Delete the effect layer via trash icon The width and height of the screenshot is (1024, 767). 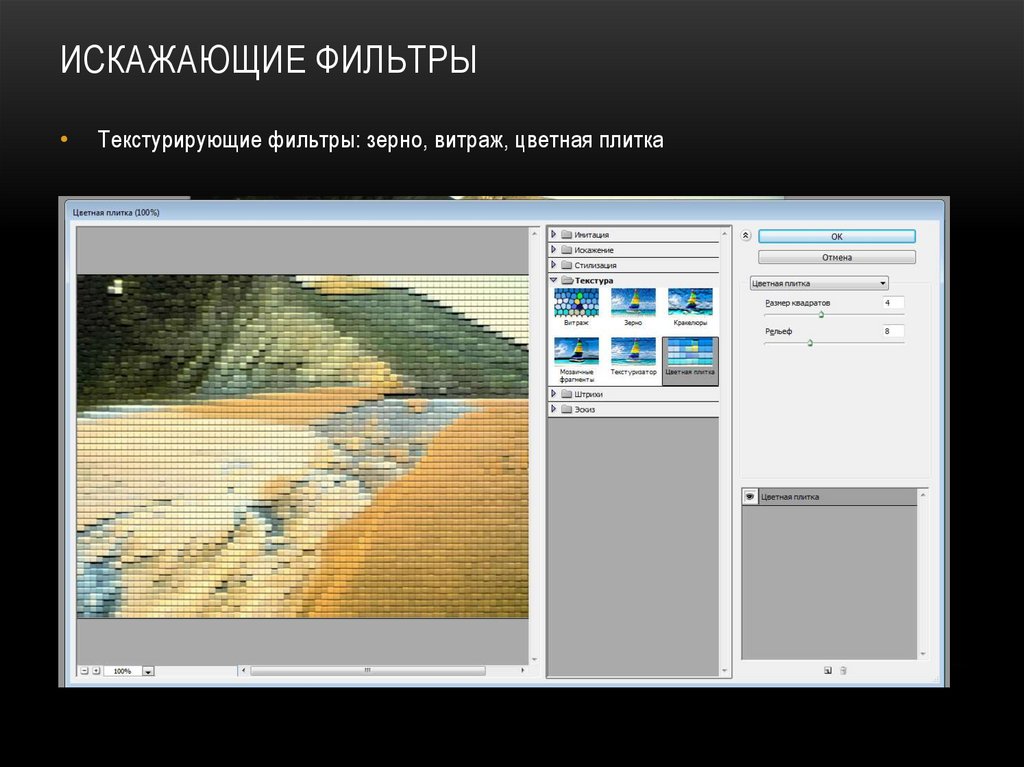click(843, 671)
